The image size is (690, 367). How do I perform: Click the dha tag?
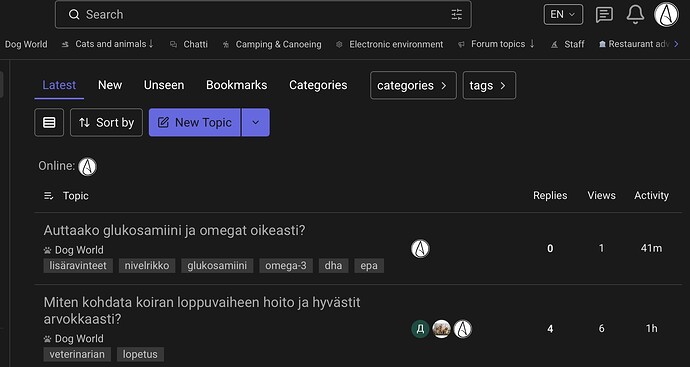tap(333, 266)
